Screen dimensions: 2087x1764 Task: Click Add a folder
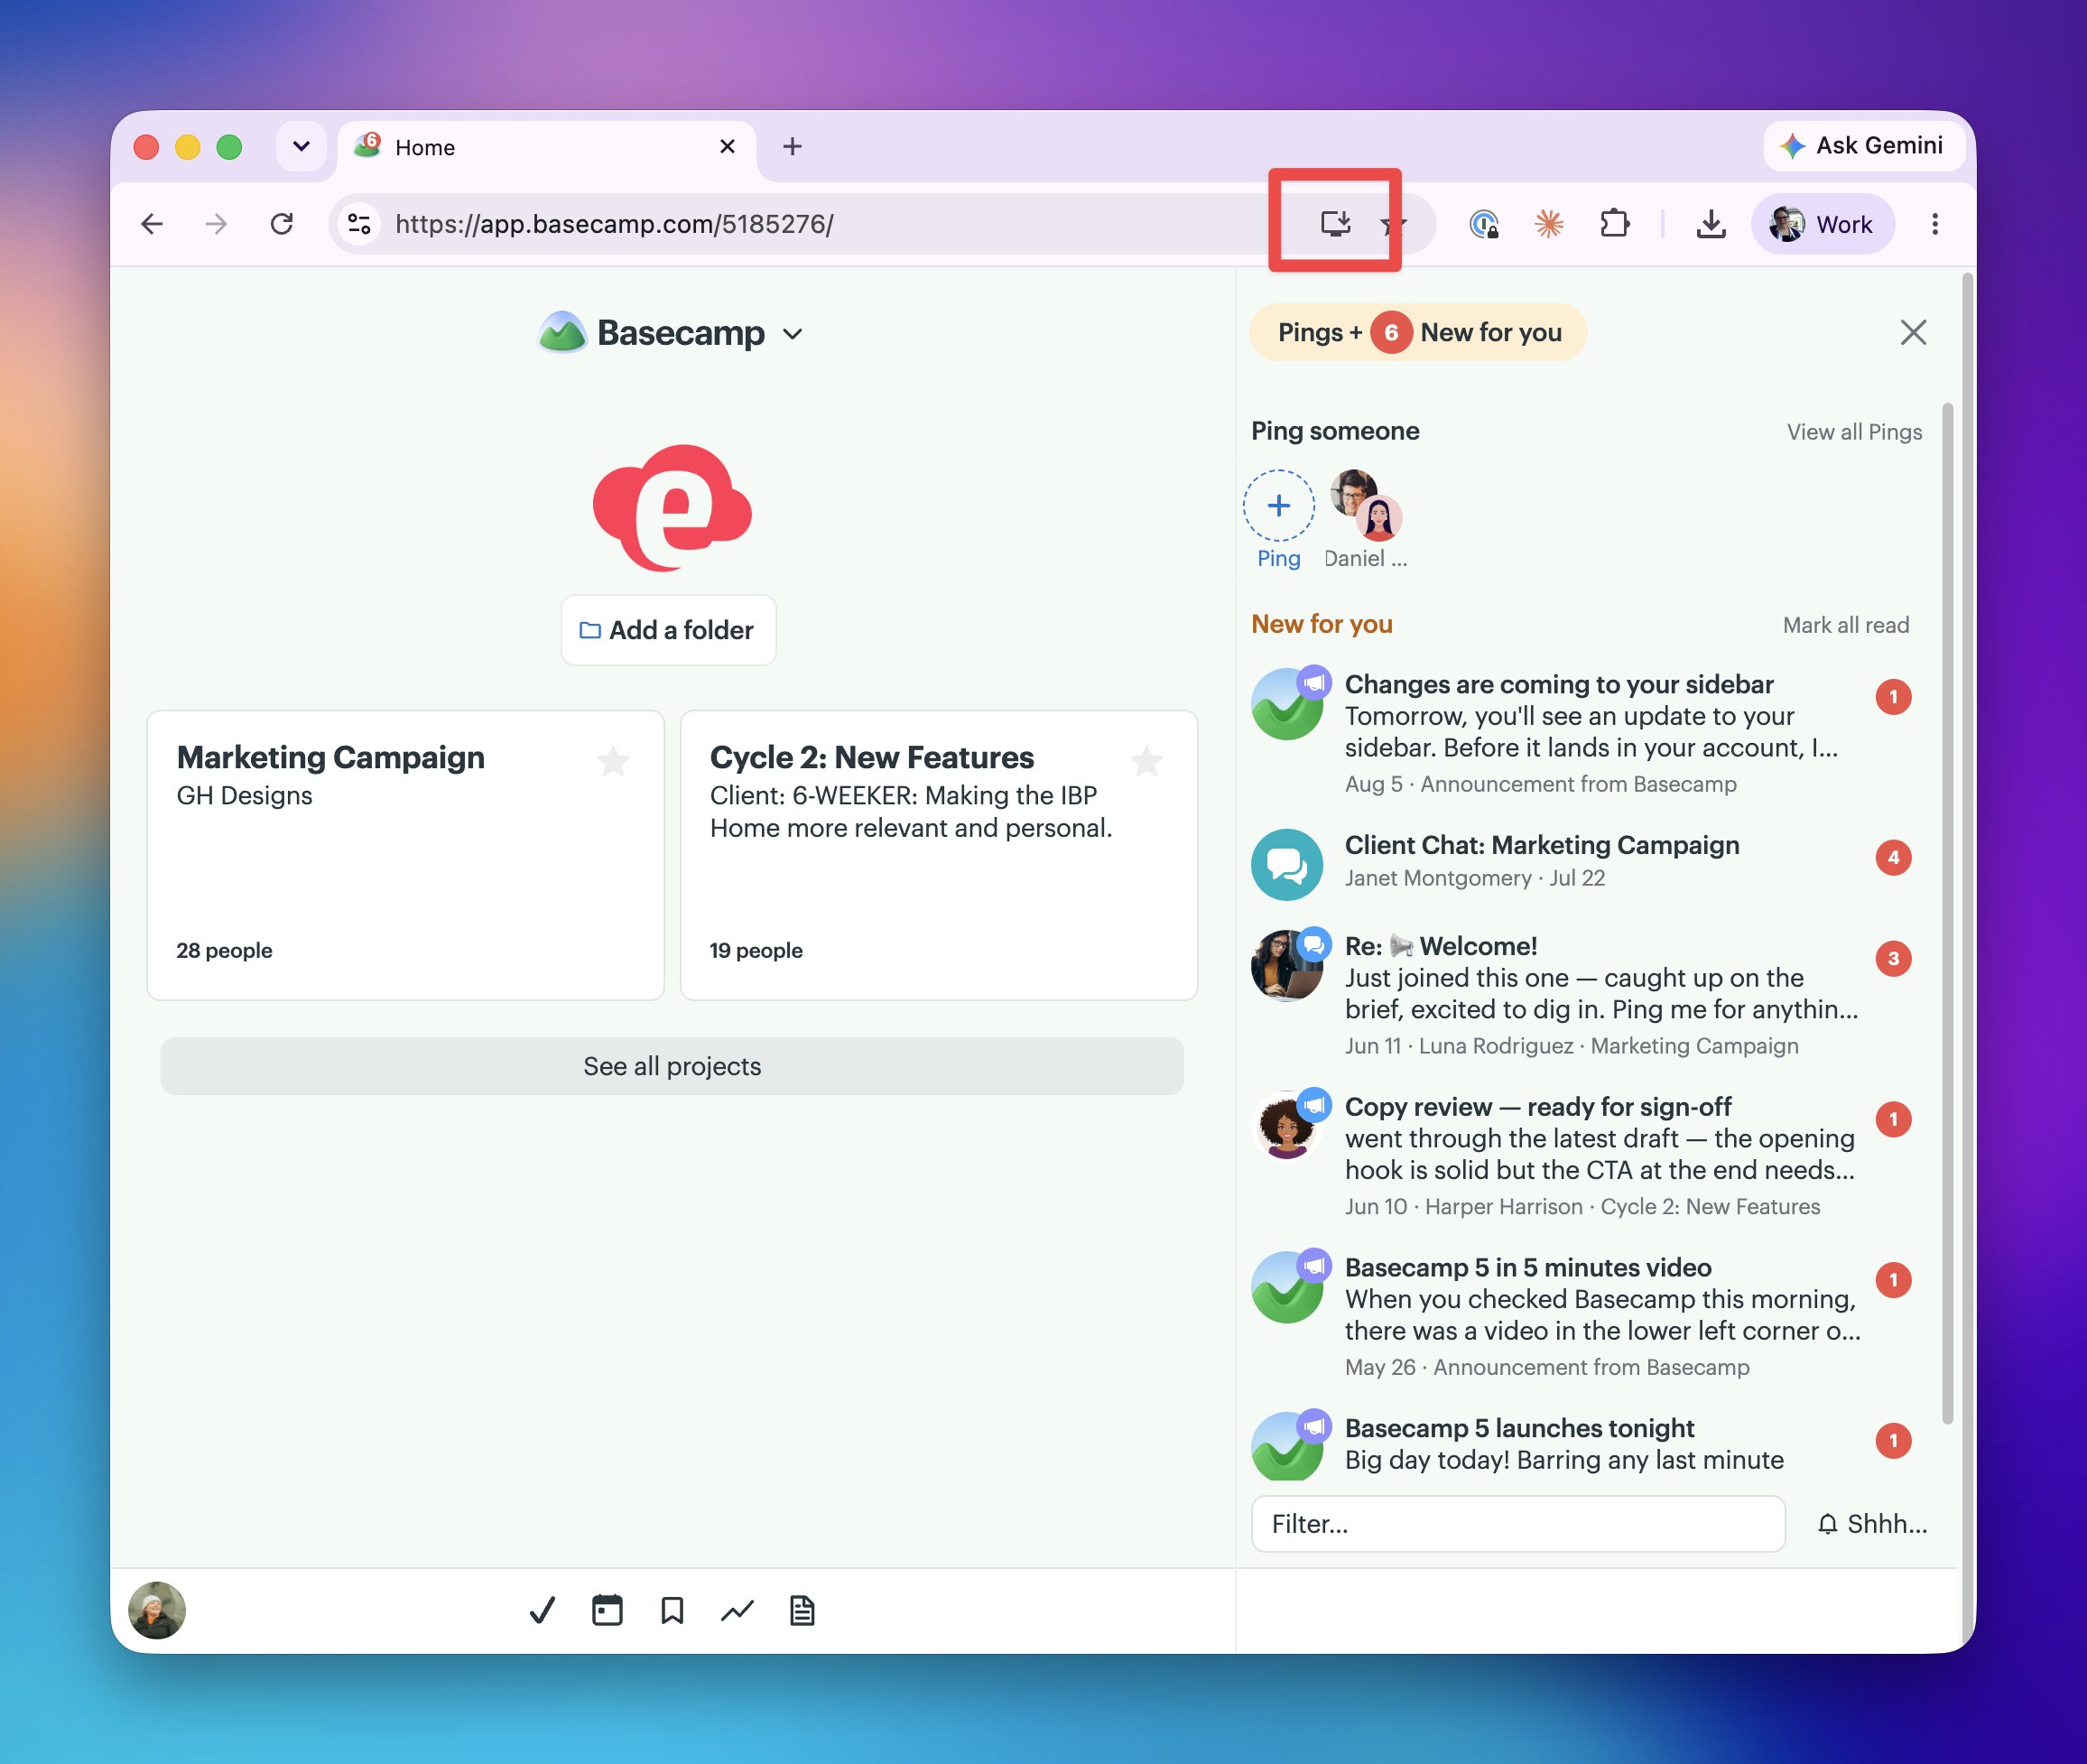(x=668, y=630)
